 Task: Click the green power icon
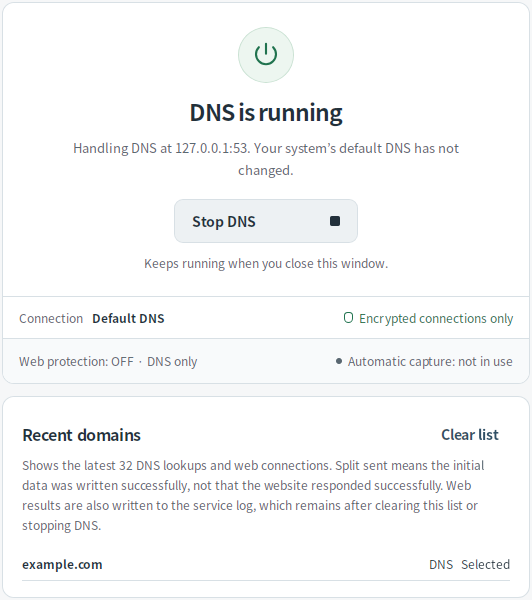click(x=266, y=55)
